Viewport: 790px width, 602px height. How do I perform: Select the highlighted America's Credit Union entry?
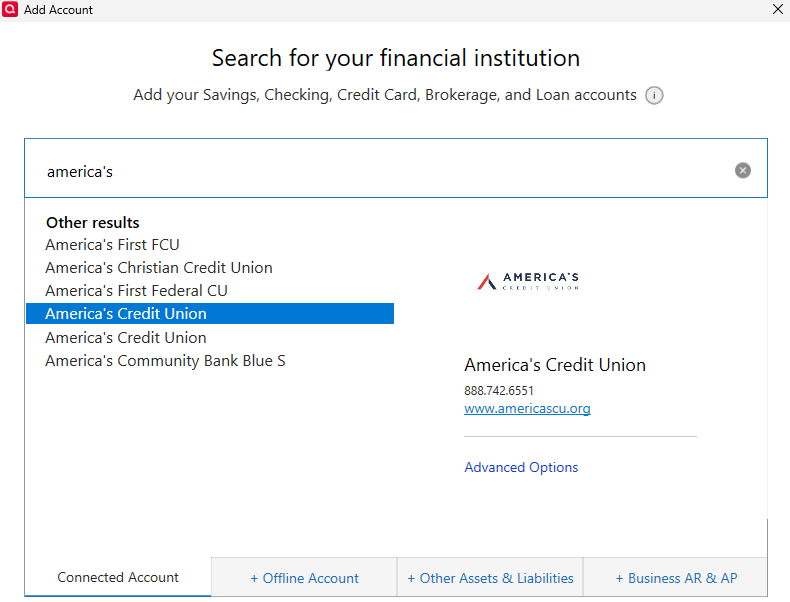[x=126, y=313]
